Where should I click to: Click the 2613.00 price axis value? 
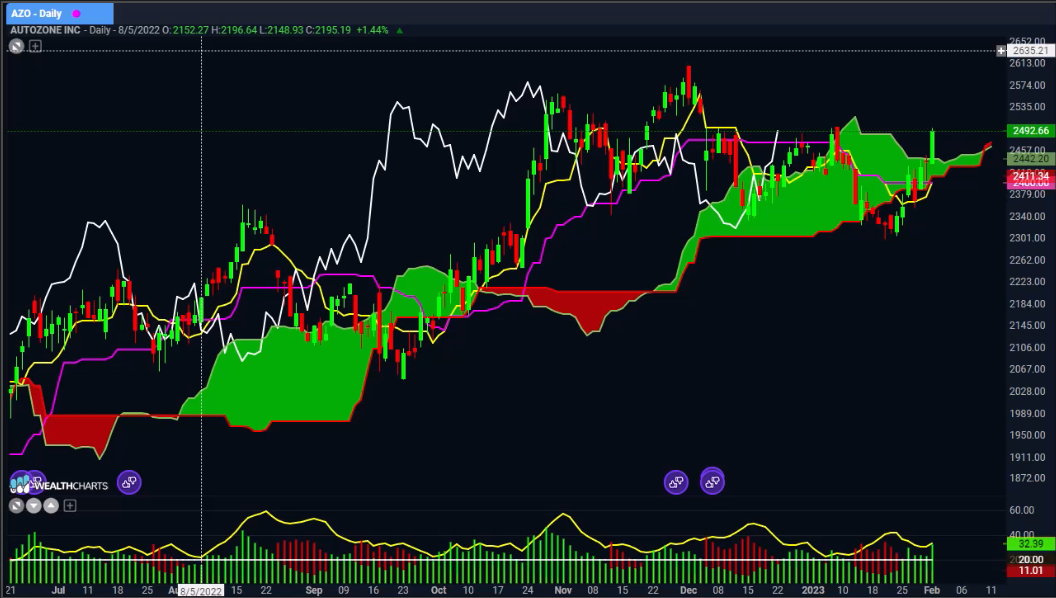[1027, 63]
